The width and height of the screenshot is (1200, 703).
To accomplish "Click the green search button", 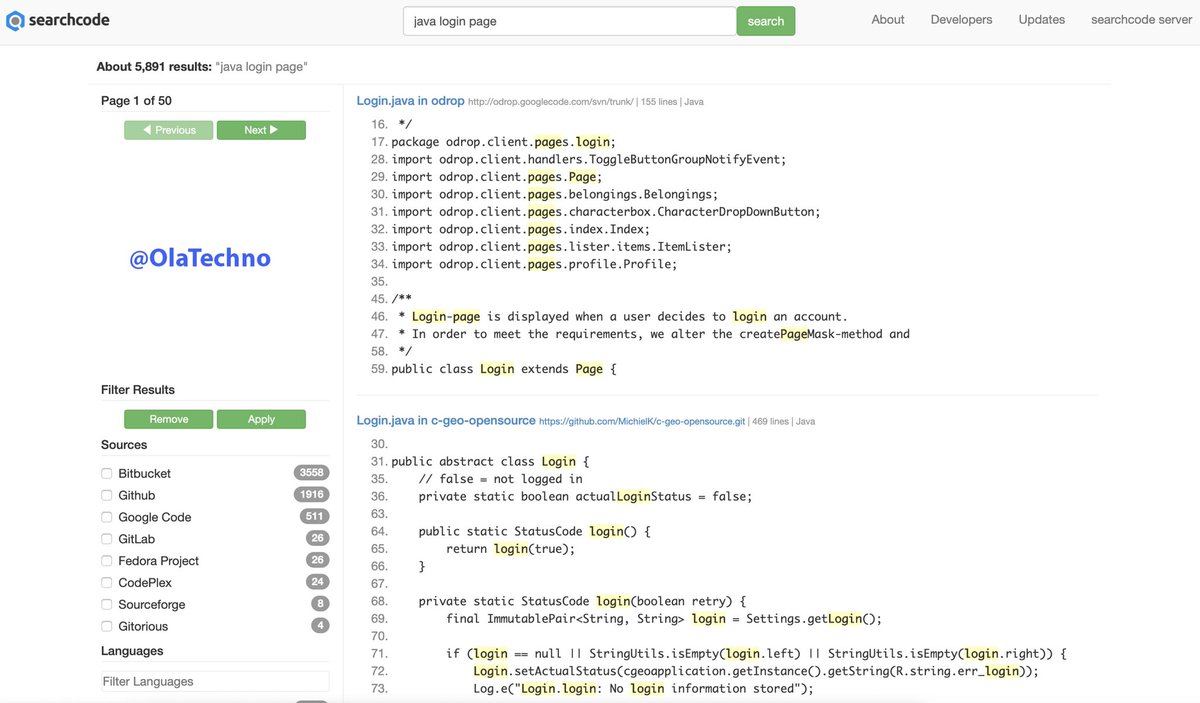I will point(766,21).
